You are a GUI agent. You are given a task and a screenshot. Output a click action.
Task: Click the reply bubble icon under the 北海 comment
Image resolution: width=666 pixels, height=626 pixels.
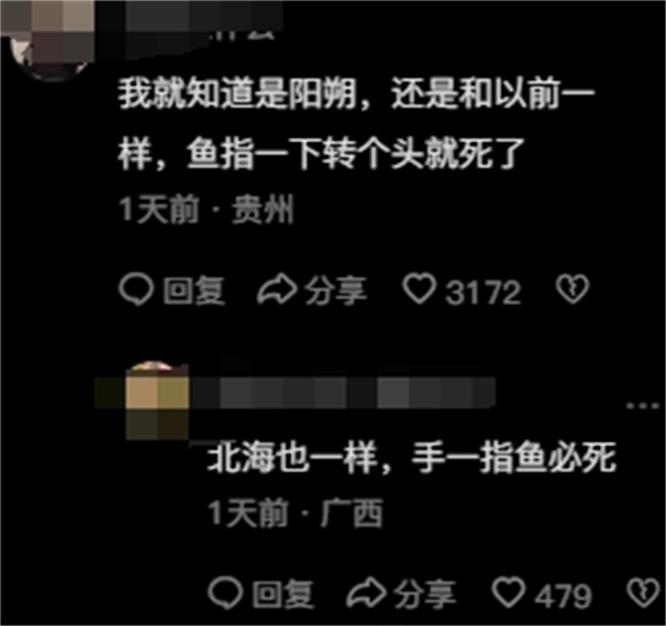[225, 592]
